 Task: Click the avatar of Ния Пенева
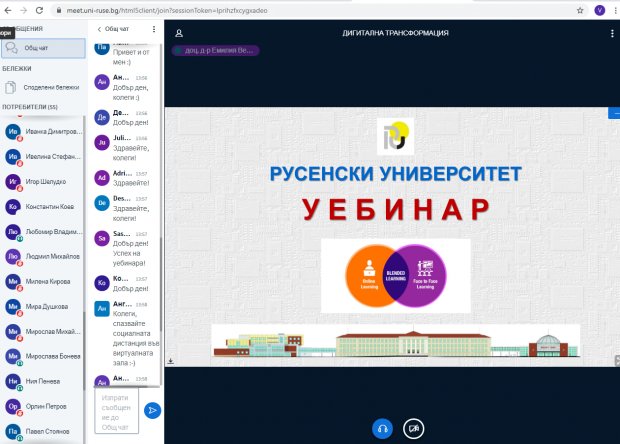pyautogui.click(x=13, y=382)
